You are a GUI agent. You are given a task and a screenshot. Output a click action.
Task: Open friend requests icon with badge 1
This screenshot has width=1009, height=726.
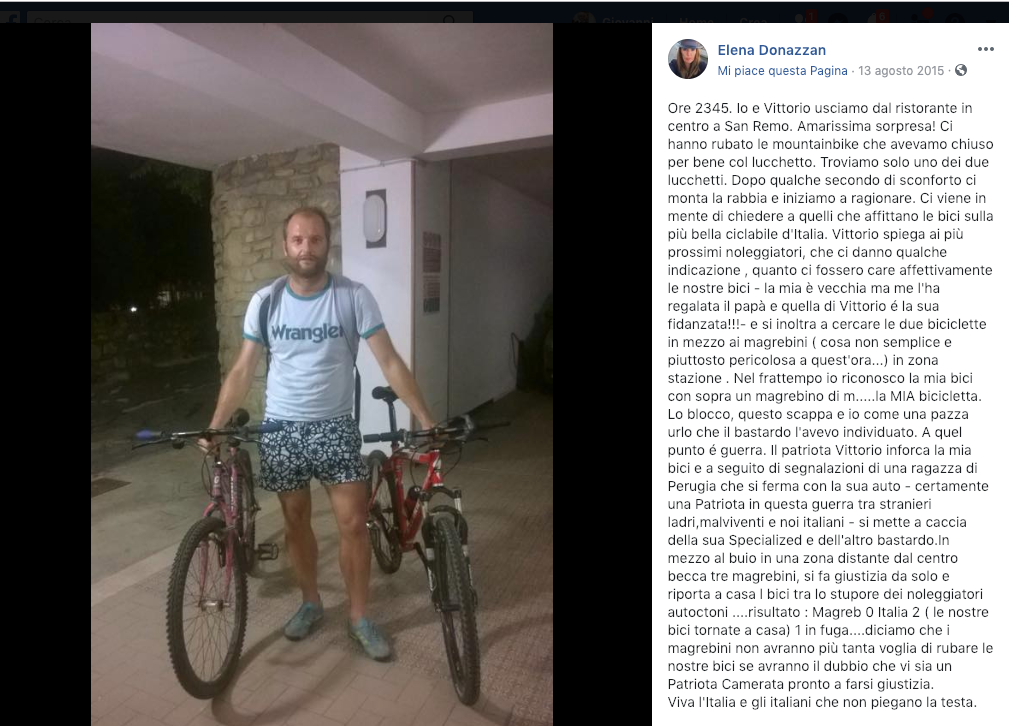point(804,17)
